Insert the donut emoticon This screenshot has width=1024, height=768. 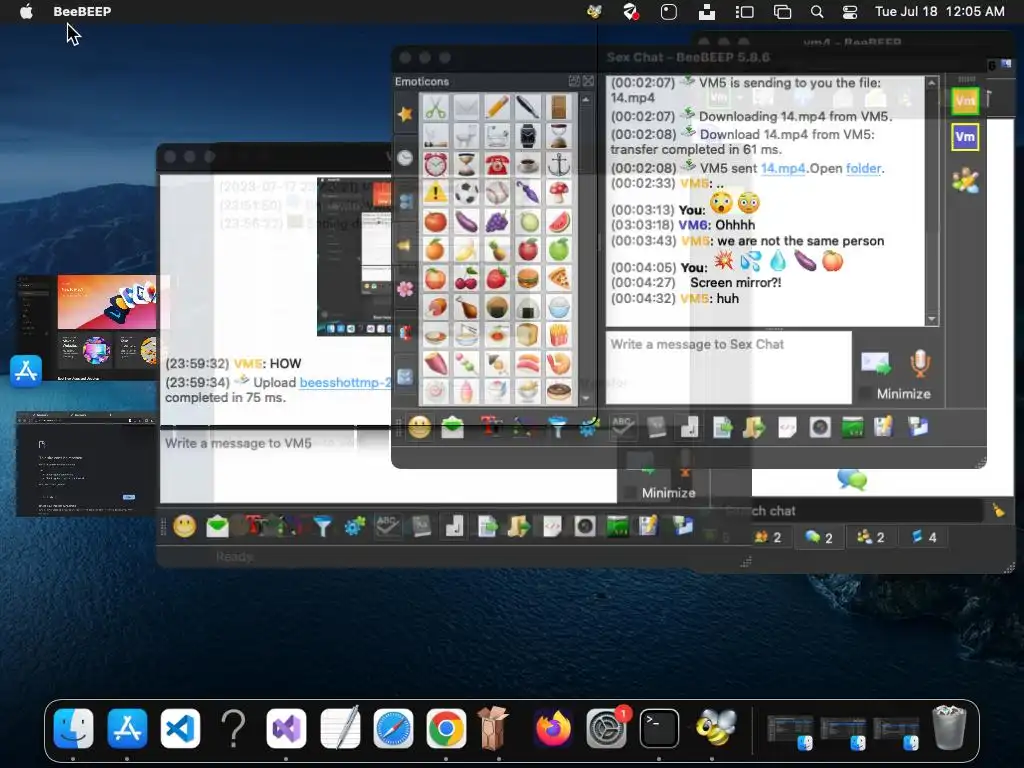558,391
